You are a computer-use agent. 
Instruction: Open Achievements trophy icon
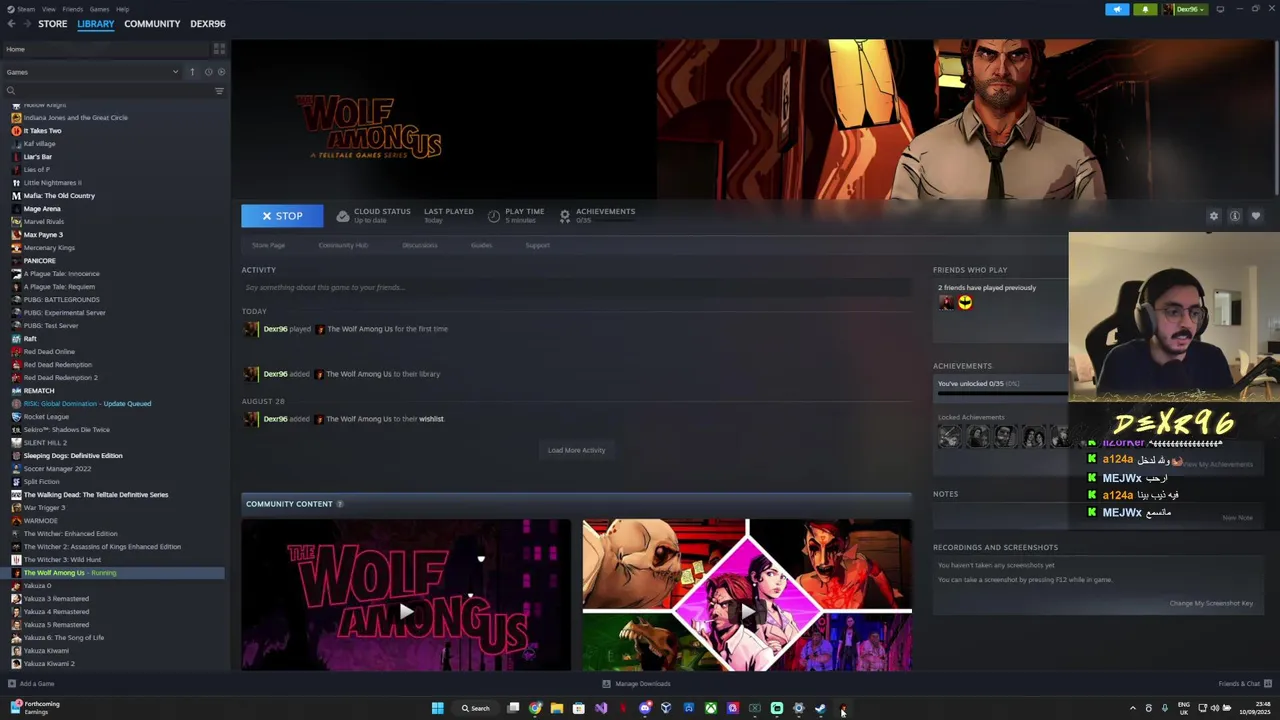point(565,216)
